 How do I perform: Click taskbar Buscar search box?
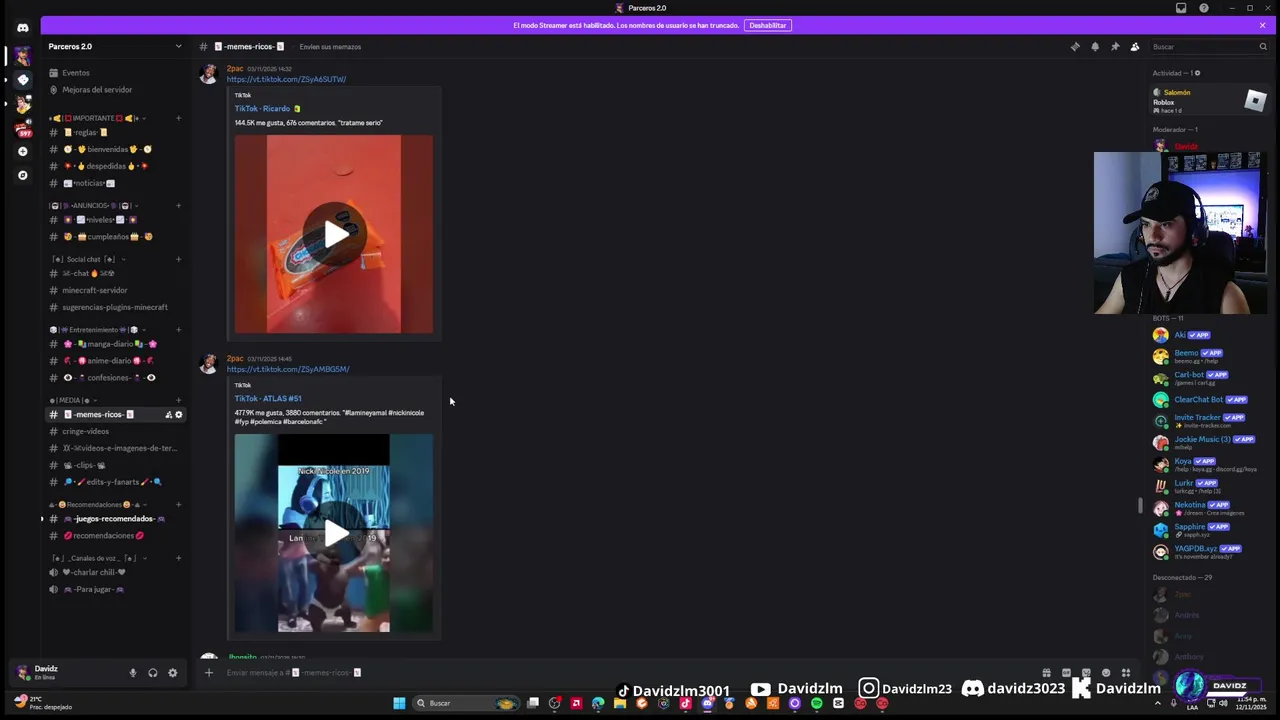(465, 703)
